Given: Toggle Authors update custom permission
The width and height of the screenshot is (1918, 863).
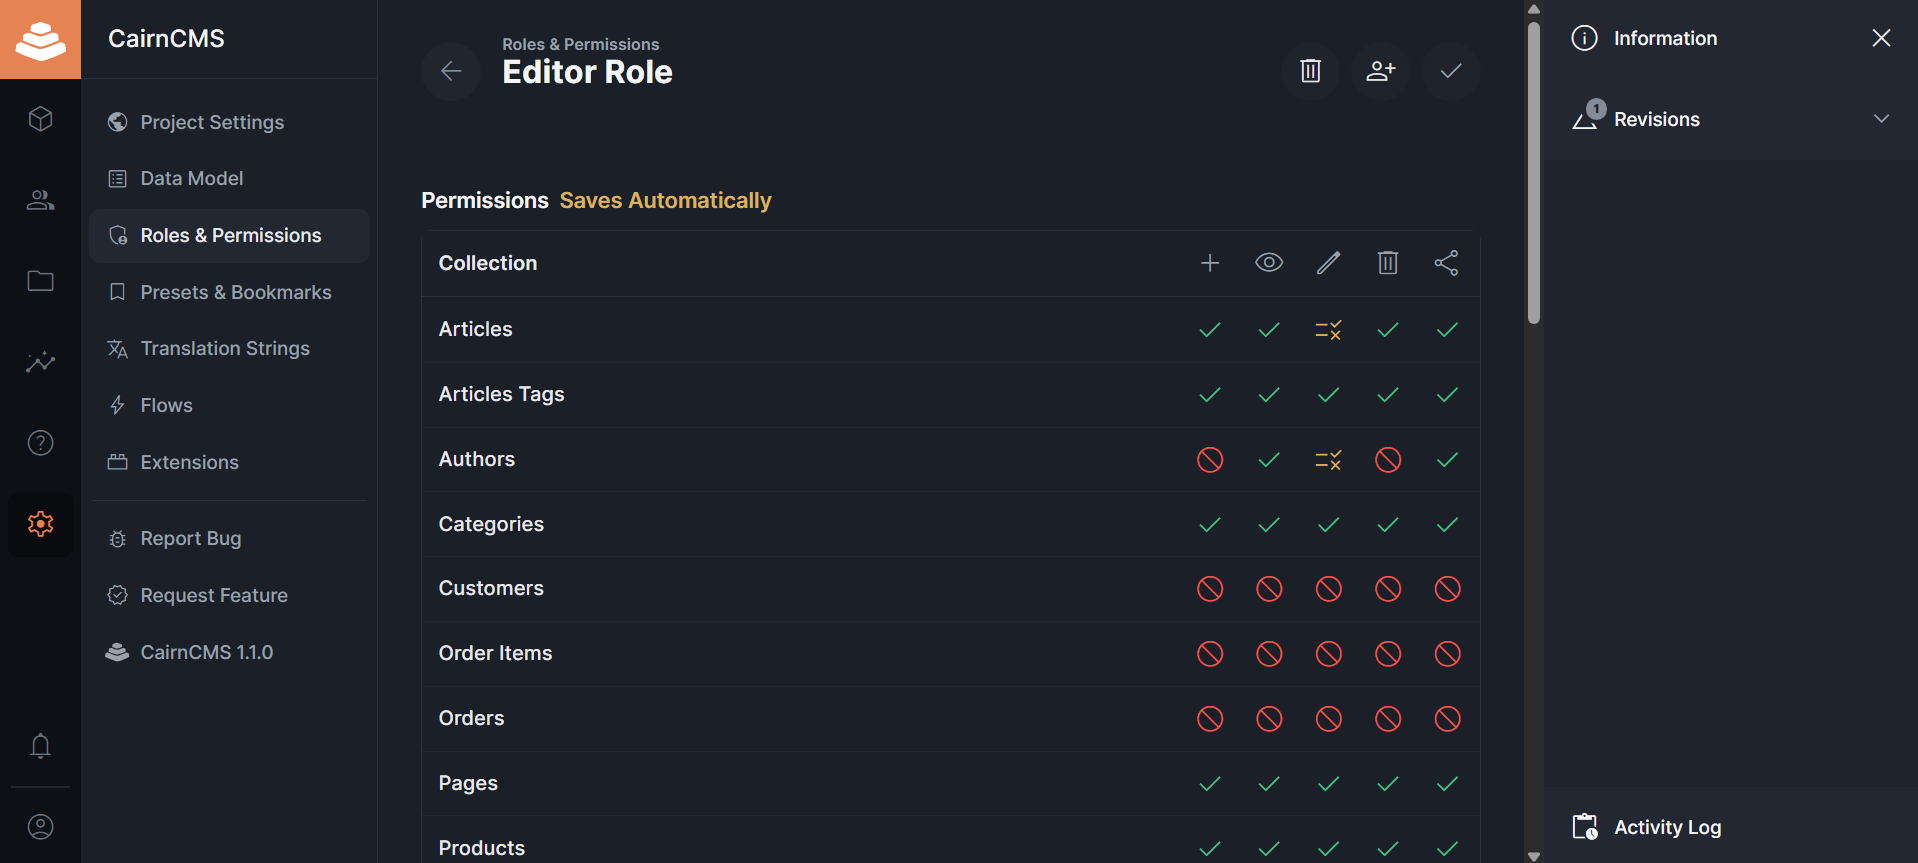Looking at the screenshot, I should (x=1328, y=460).
